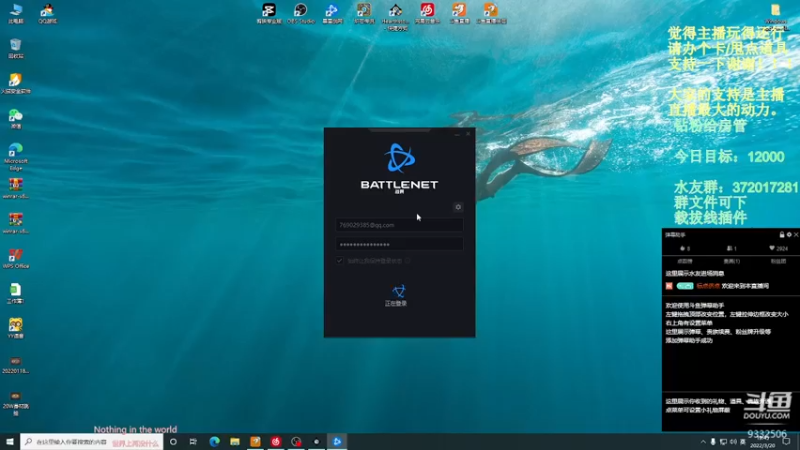
Task: Open YY voice desktop icon
Action: click(16, 328)
